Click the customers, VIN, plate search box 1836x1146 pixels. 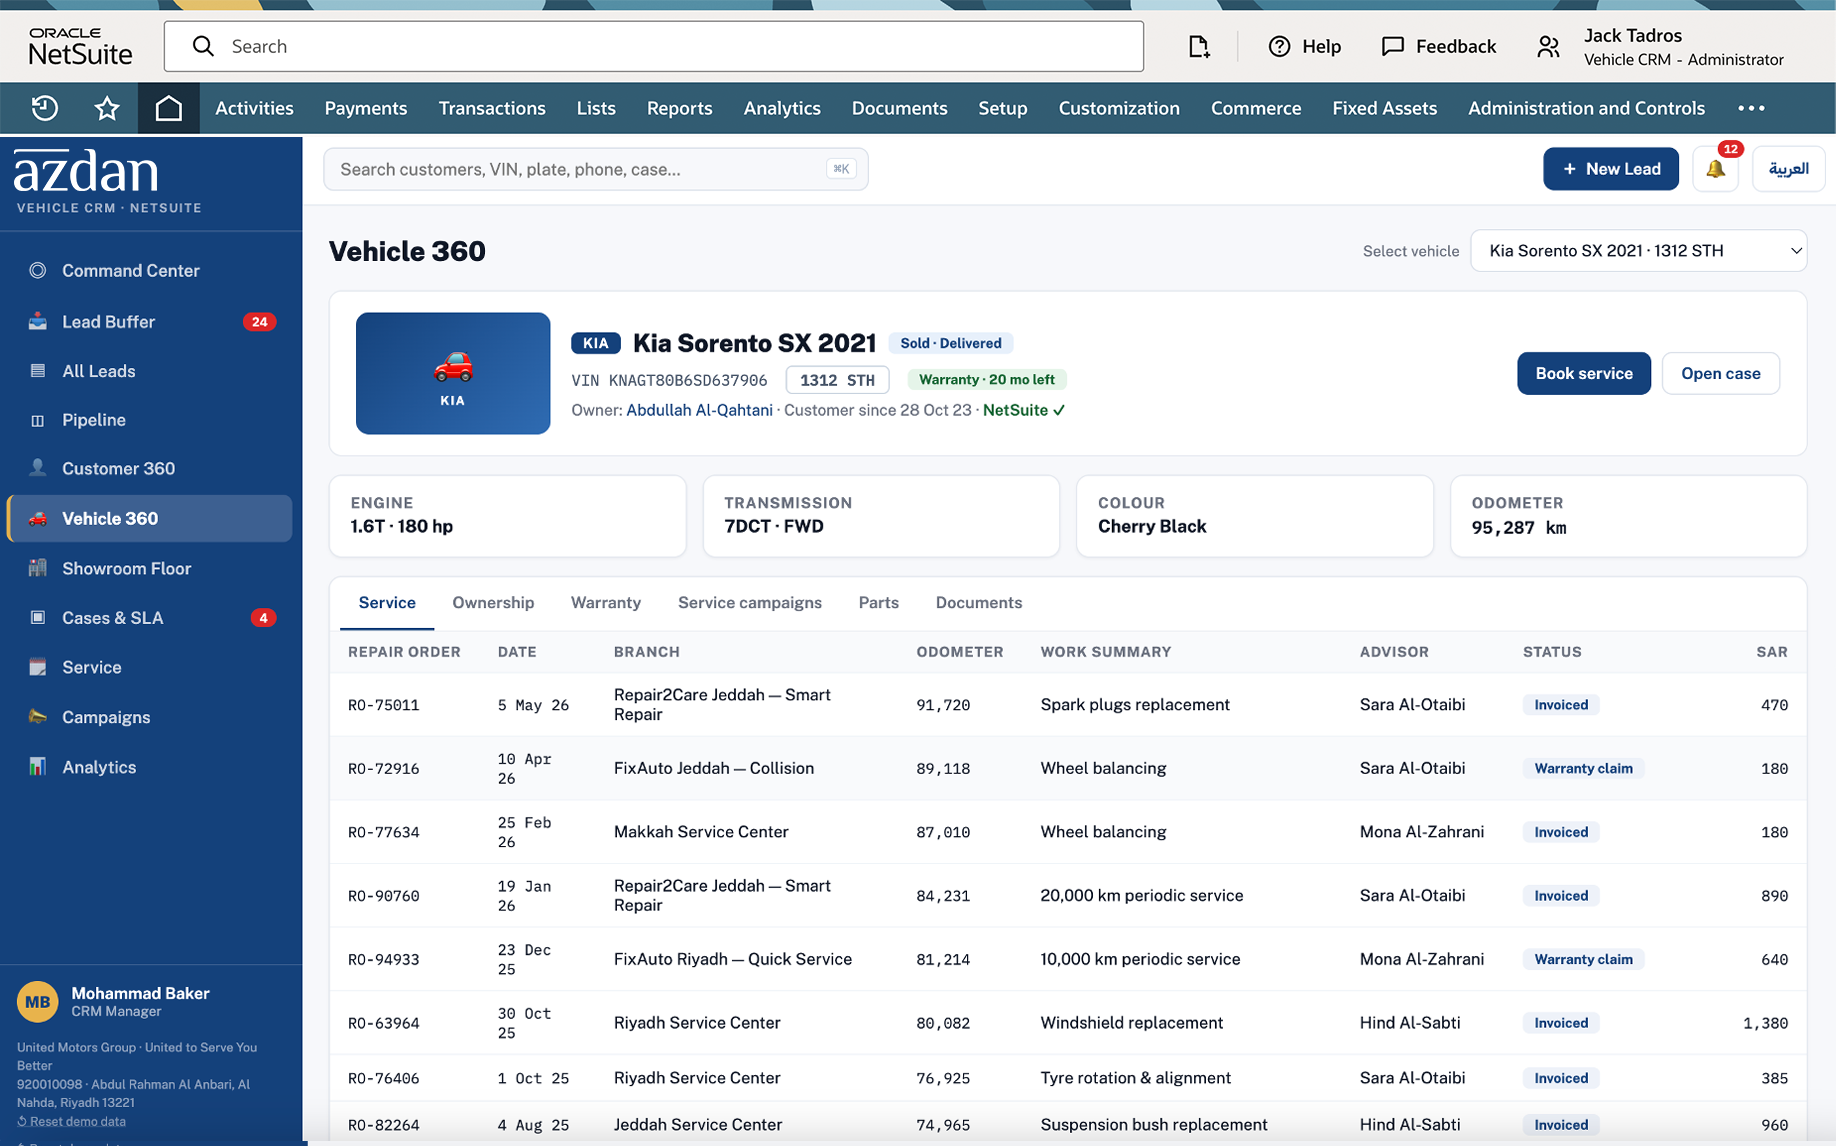tap(596, 169)
